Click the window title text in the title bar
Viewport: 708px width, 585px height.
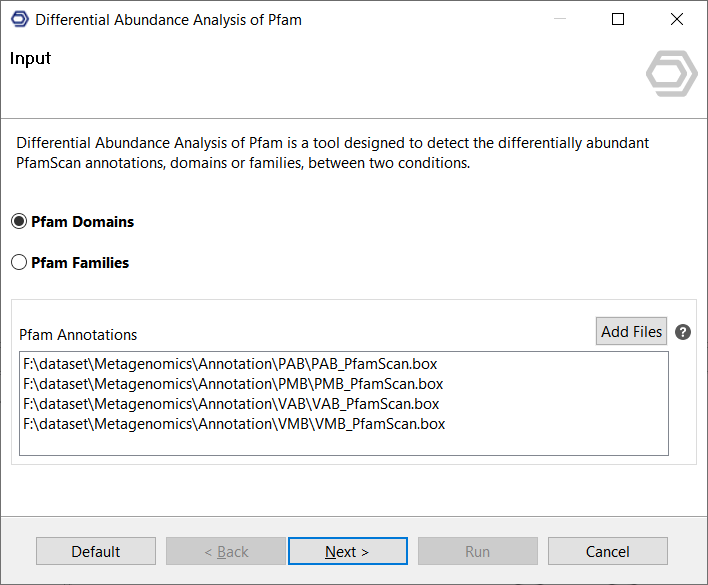(x=168, y=19)
